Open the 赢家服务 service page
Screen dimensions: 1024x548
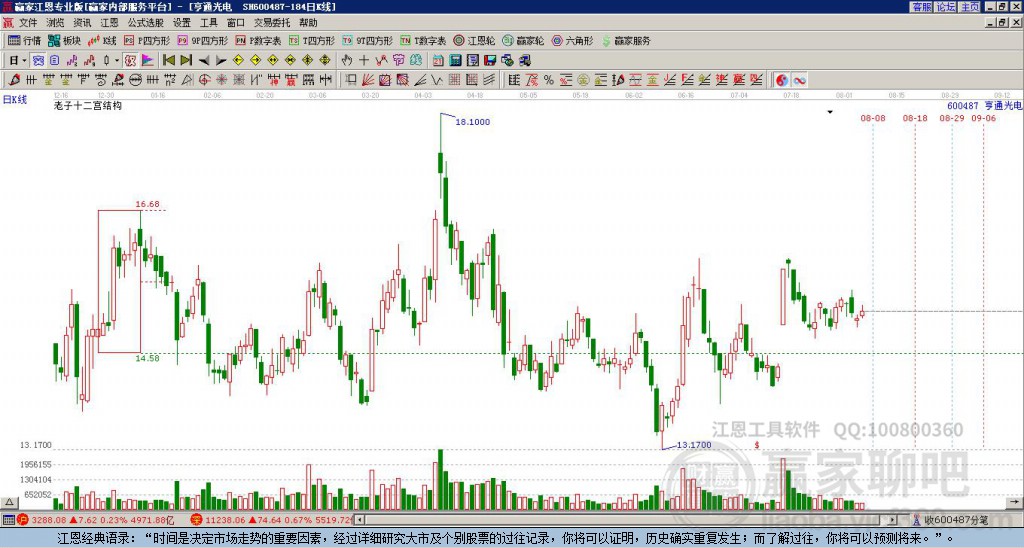click(625, 40)
